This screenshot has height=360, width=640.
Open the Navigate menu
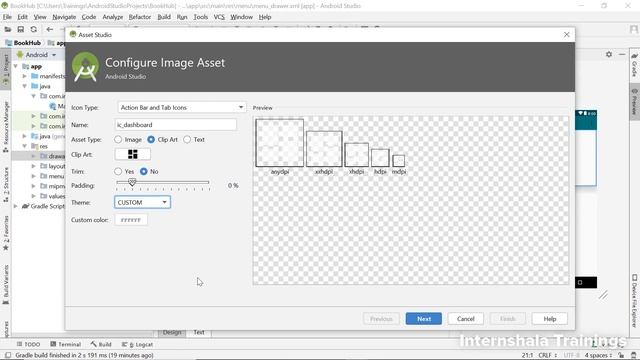(x=64, y=17)
